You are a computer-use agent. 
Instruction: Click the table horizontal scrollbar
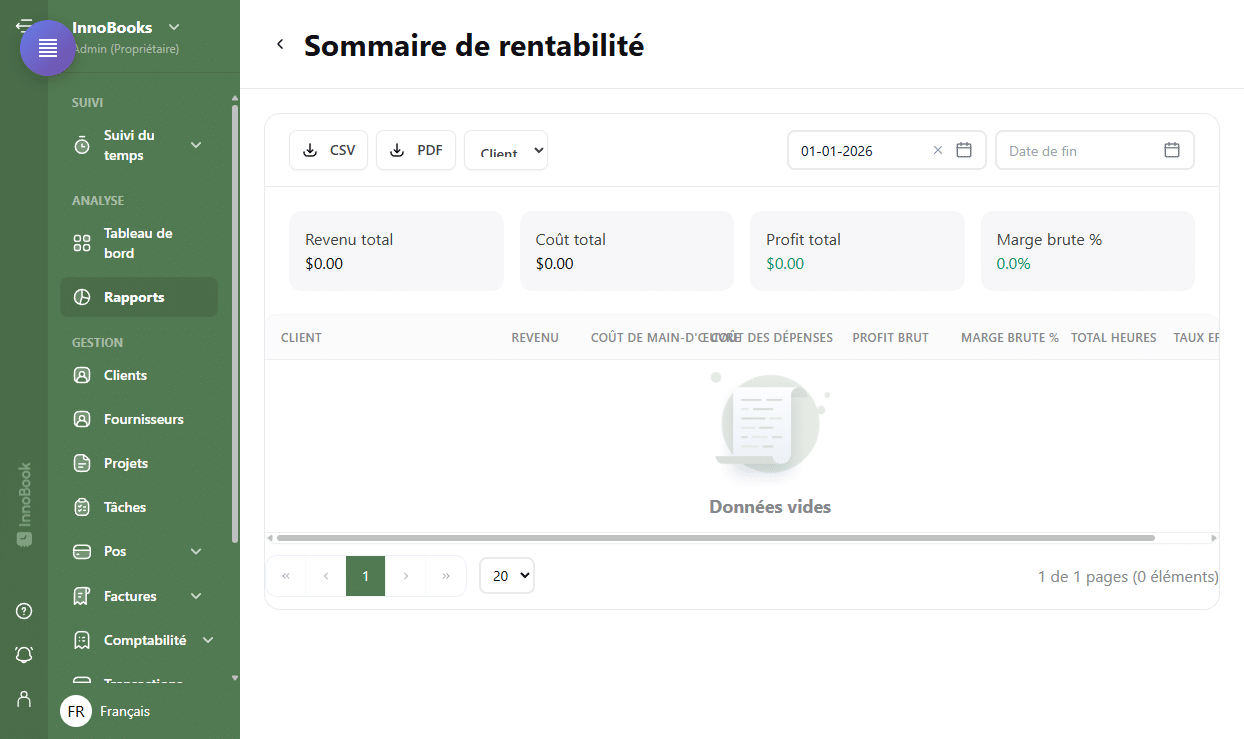716,538
